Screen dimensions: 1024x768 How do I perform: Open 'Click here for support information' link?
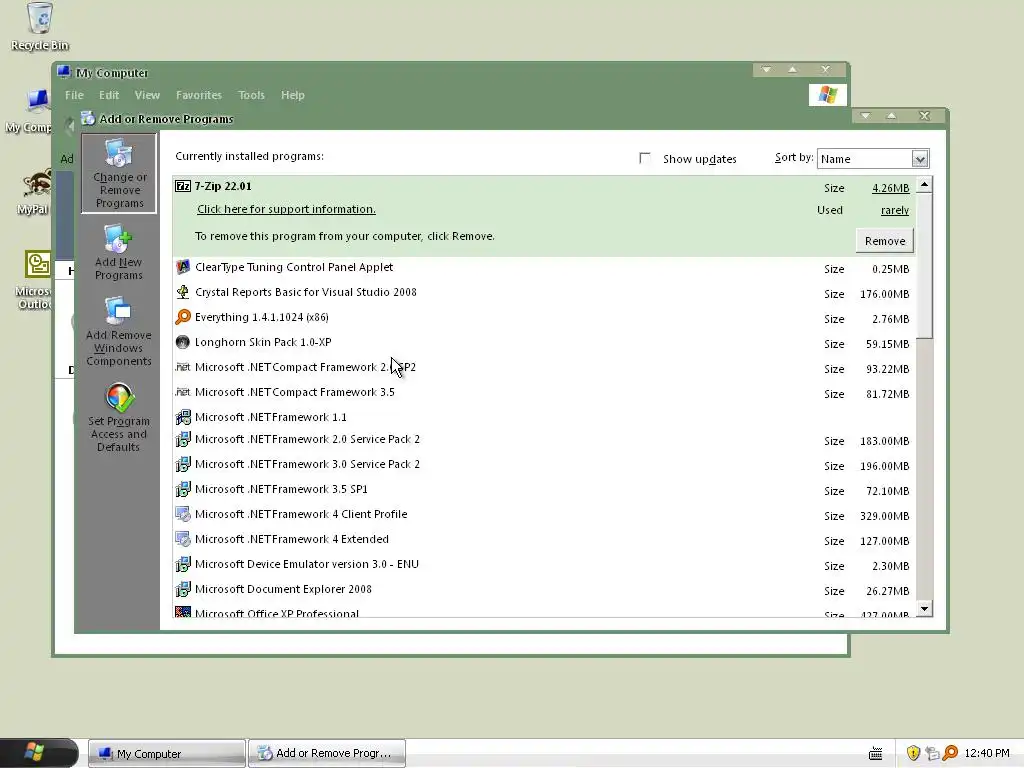click(x=286, y=209)
